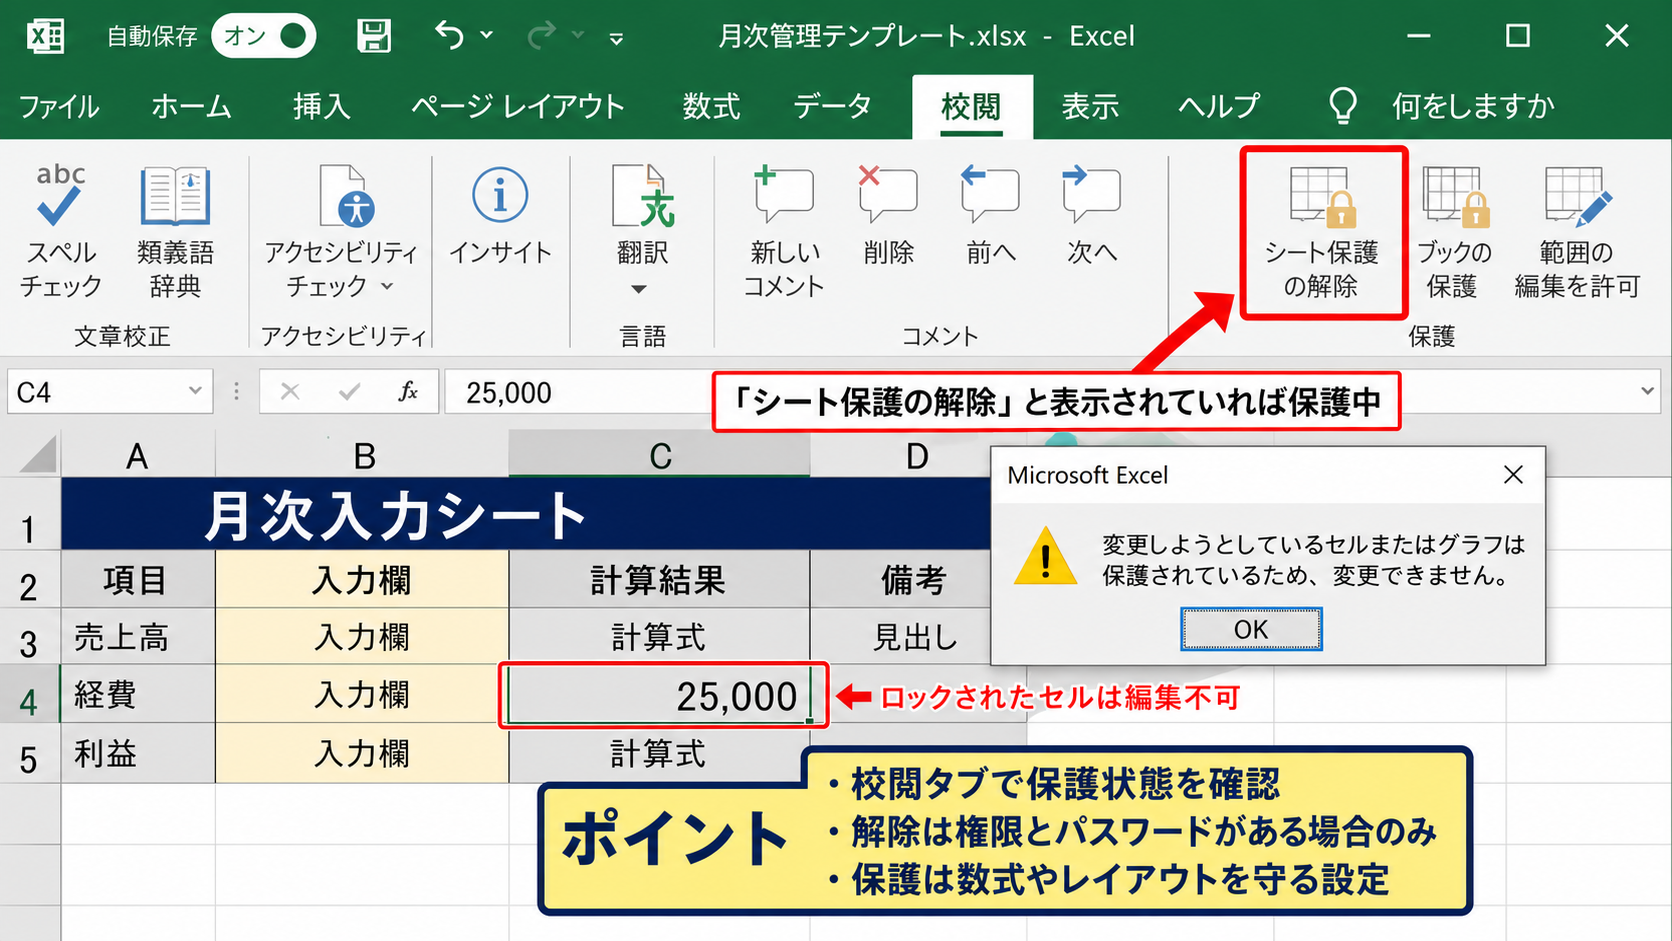Click the select-all corner triangle

pyautogui.click(x=38, y=455)
